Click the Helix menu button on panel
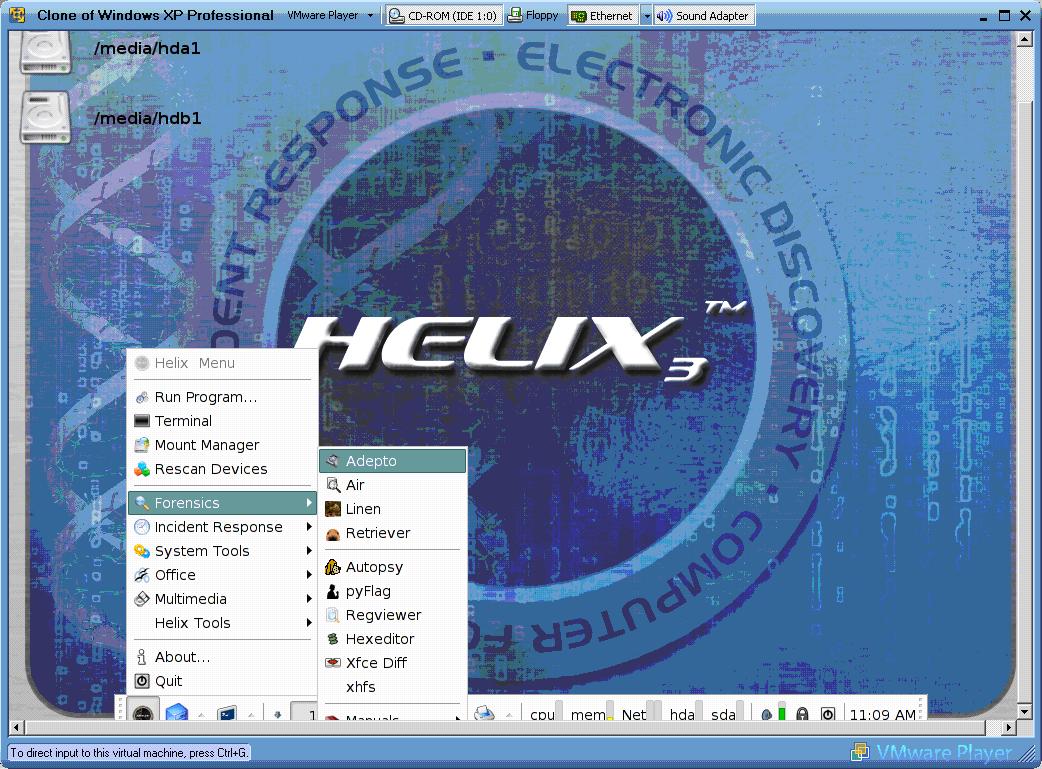The width and height of the screenshot is (1042, 769). click(144, 711)
